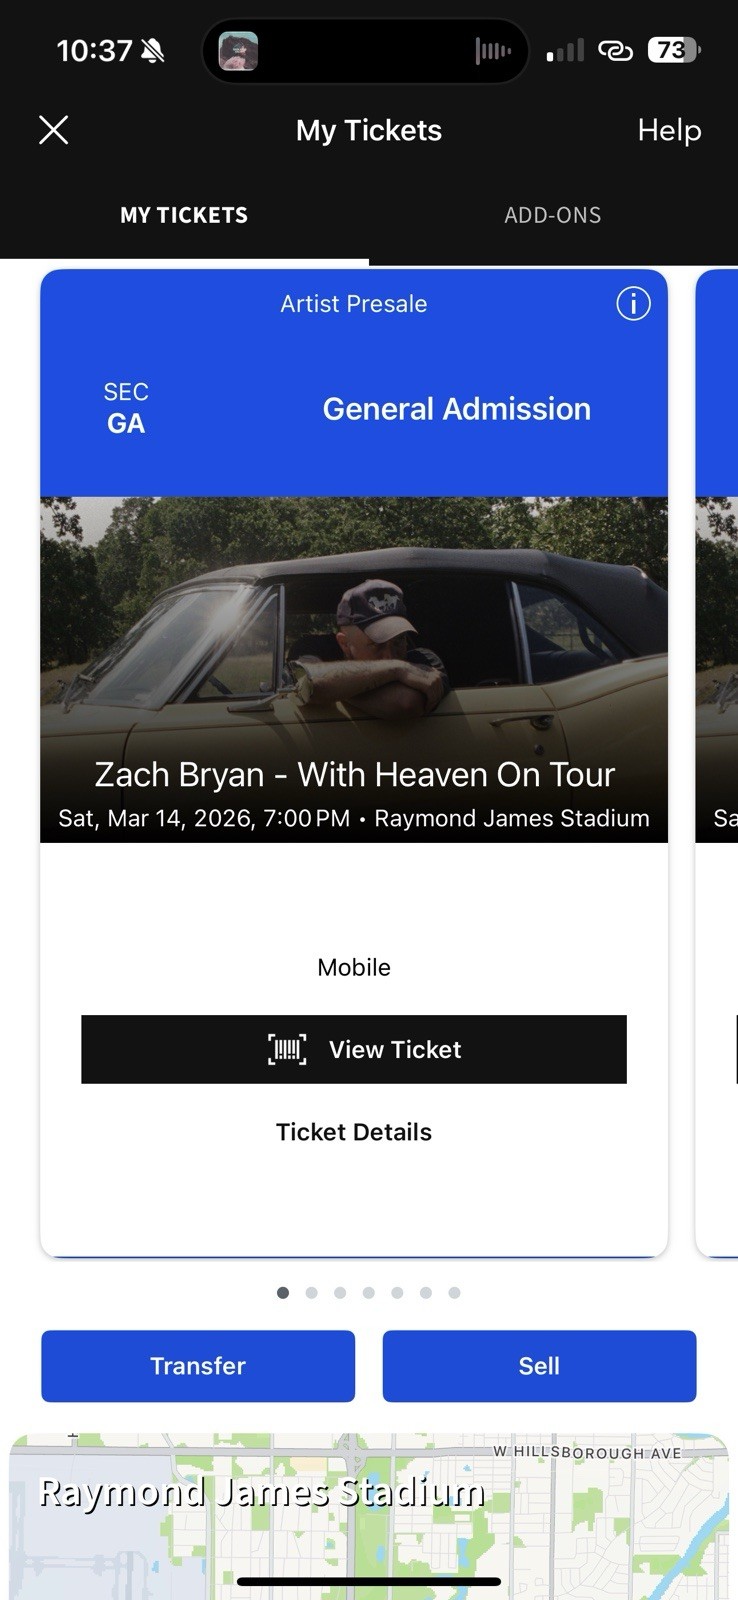This screenshot has height=1600, width=738.
Task: Select the first ticket page indicator dot
Action: [x=283, y=1292]
